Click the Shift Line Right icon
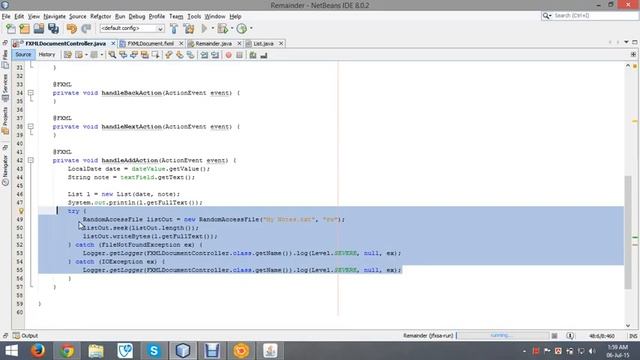 [215, 55]
